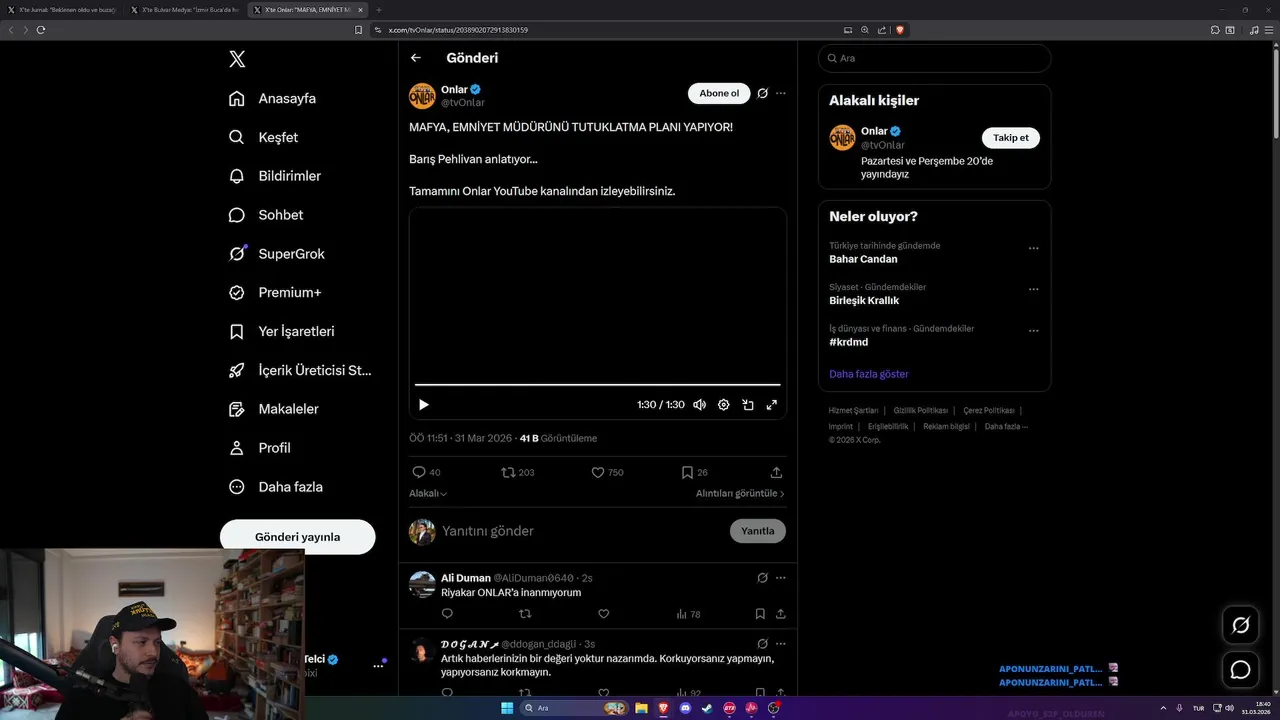The image size is (1280, 720).
Task: Open more options for Bahar Candan trend
Action: tap(1033, 248)
